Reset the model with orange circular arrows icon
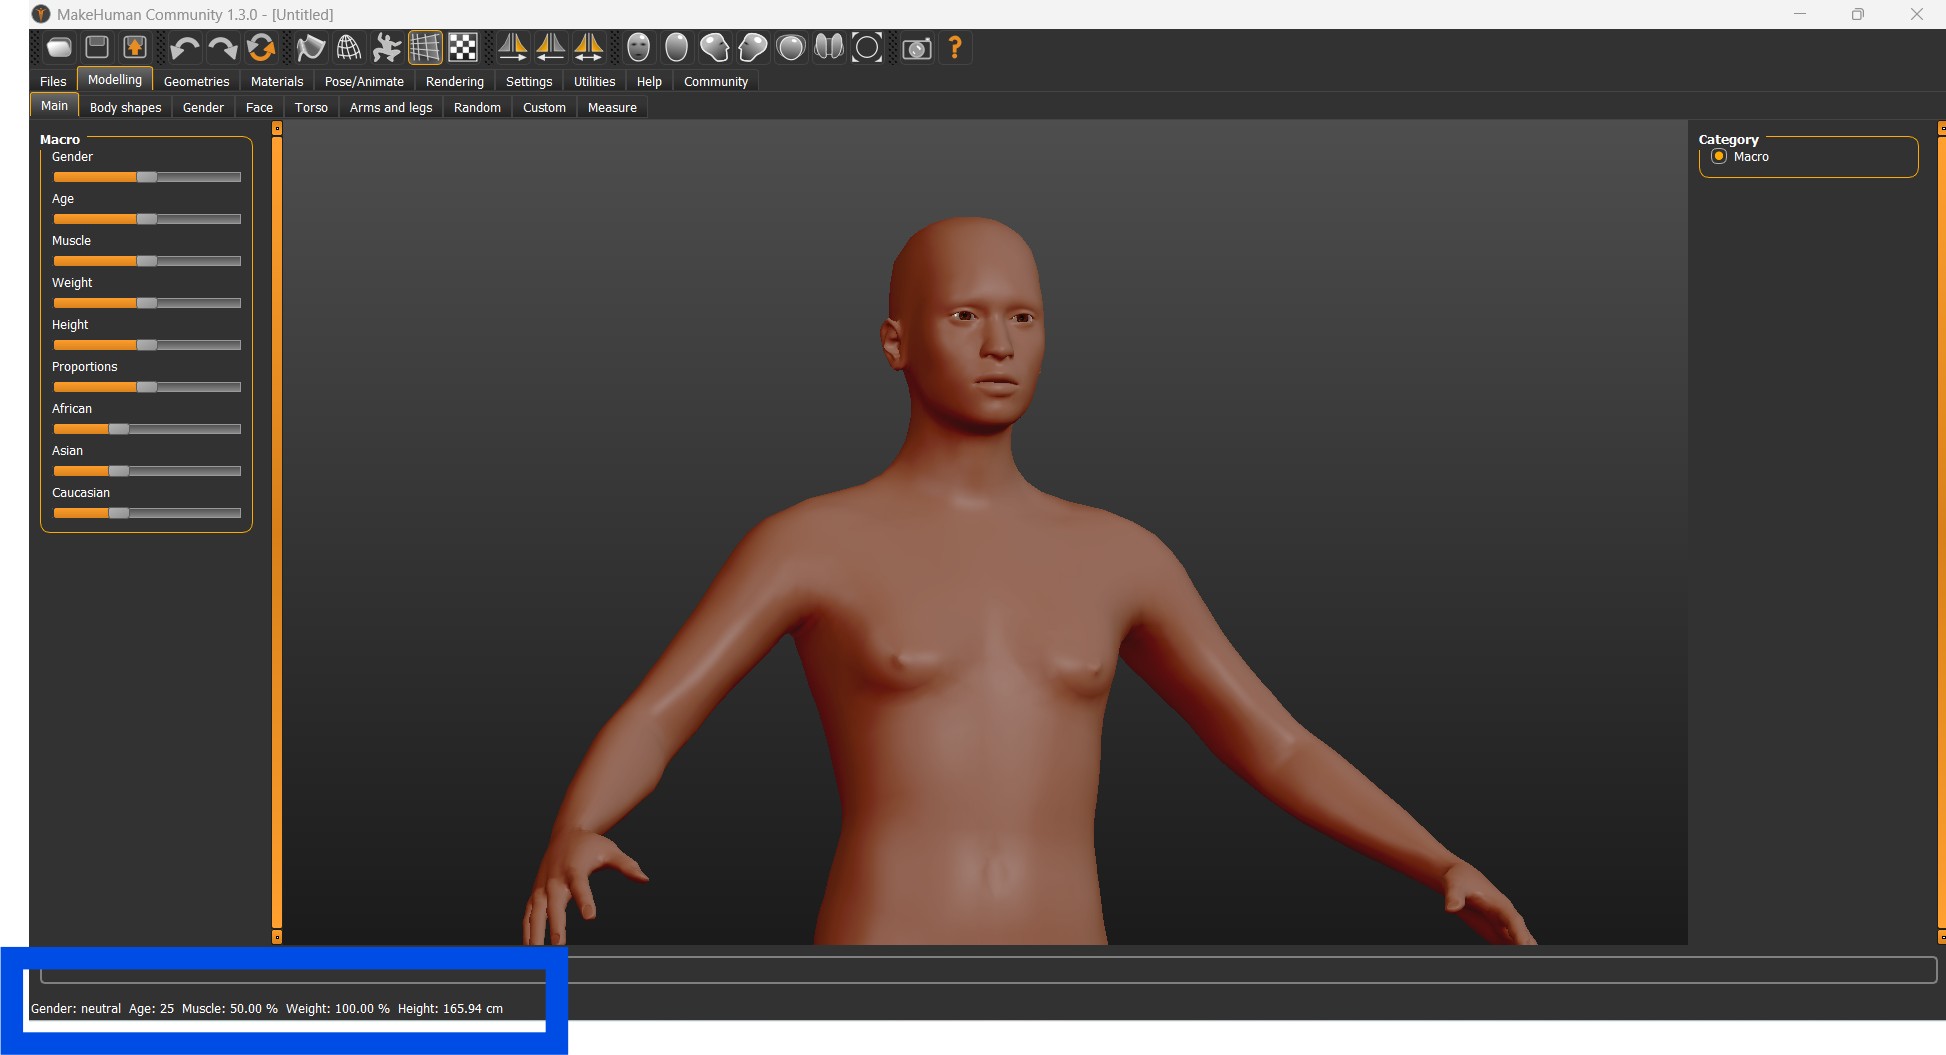Image resolution: width=1946 pixels, height=1055 pixels. [261, 47]
